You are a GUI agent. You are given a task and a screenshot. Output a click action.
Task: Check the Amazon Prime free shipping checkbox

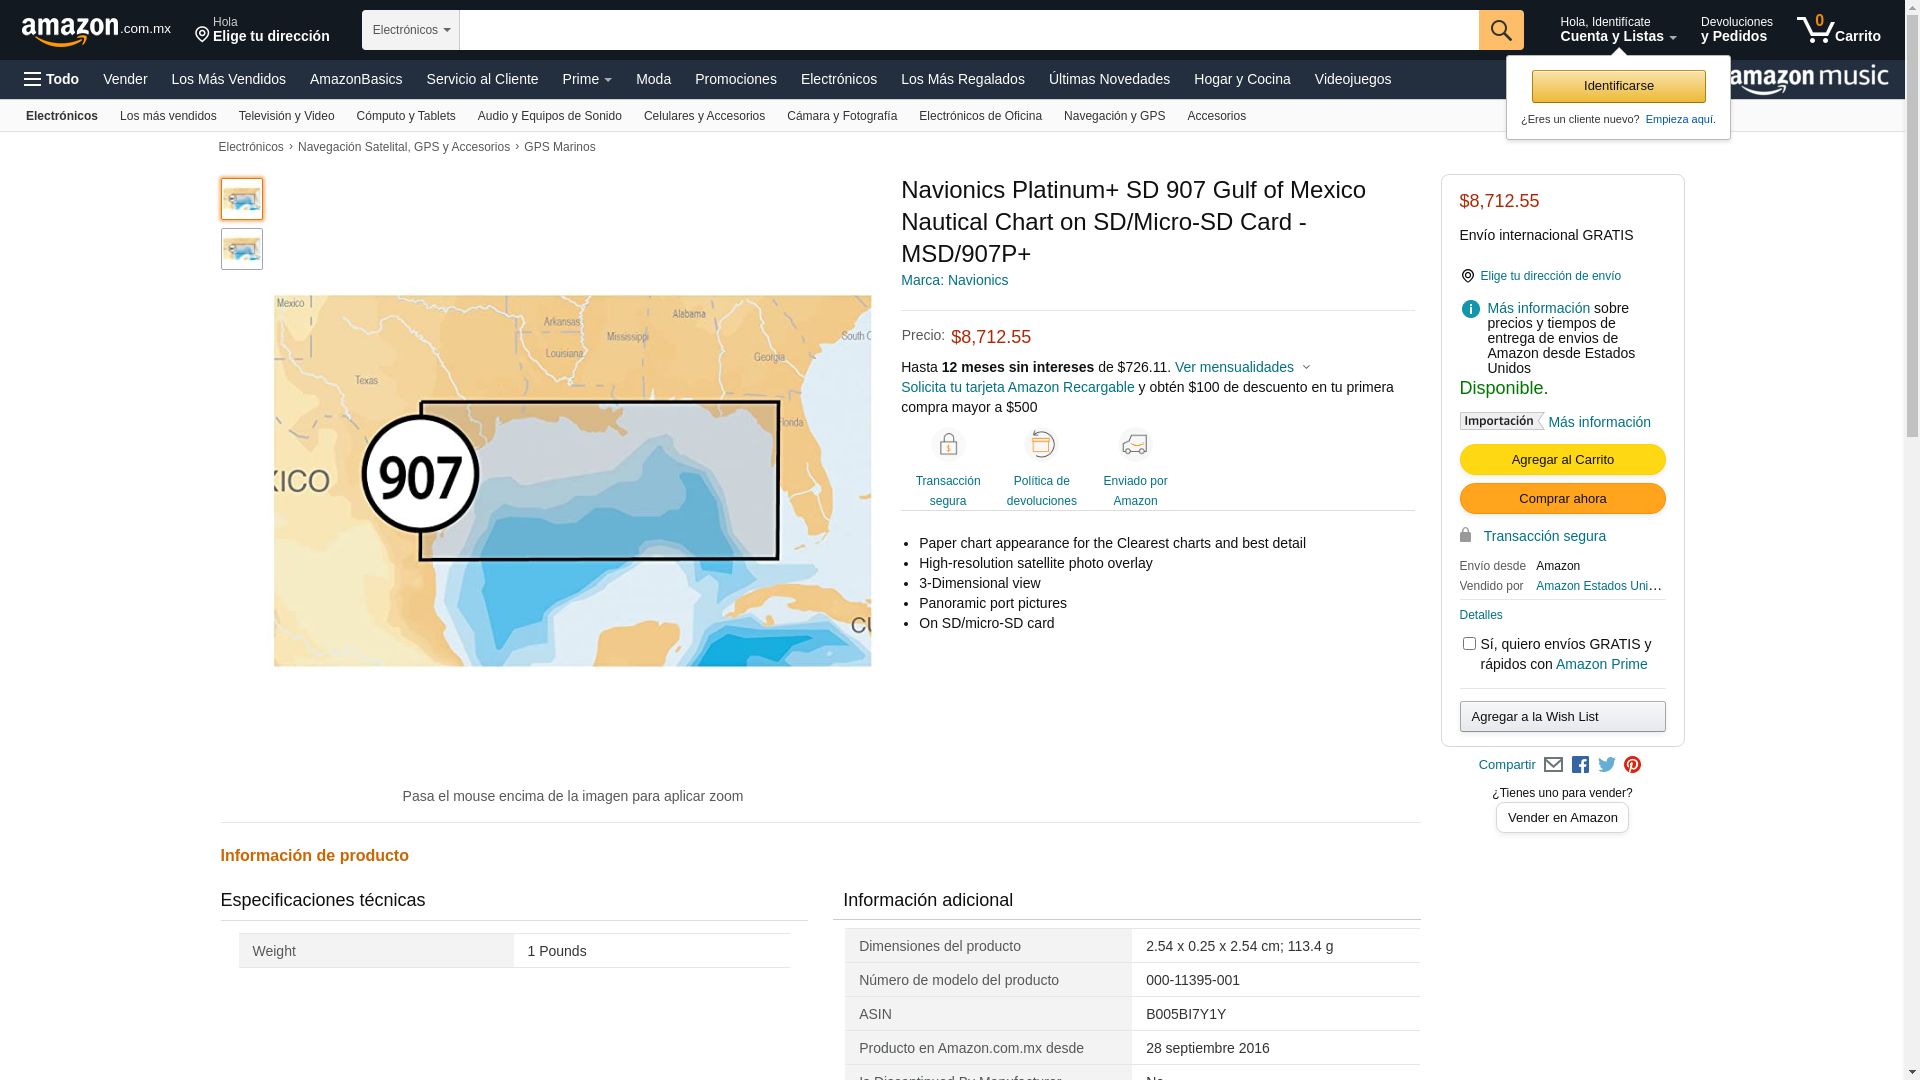[1469, 644]
